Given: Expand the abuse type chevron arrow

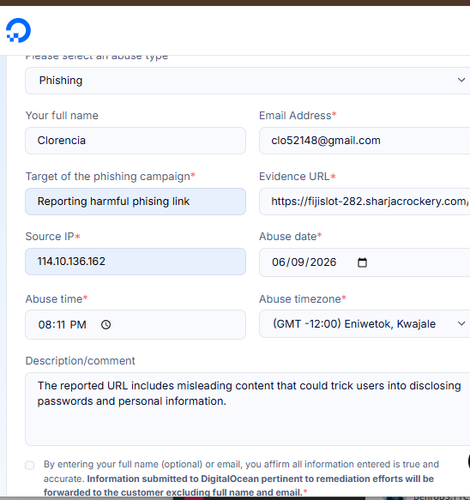Looking at the screenshot, I should coord(461,80).
